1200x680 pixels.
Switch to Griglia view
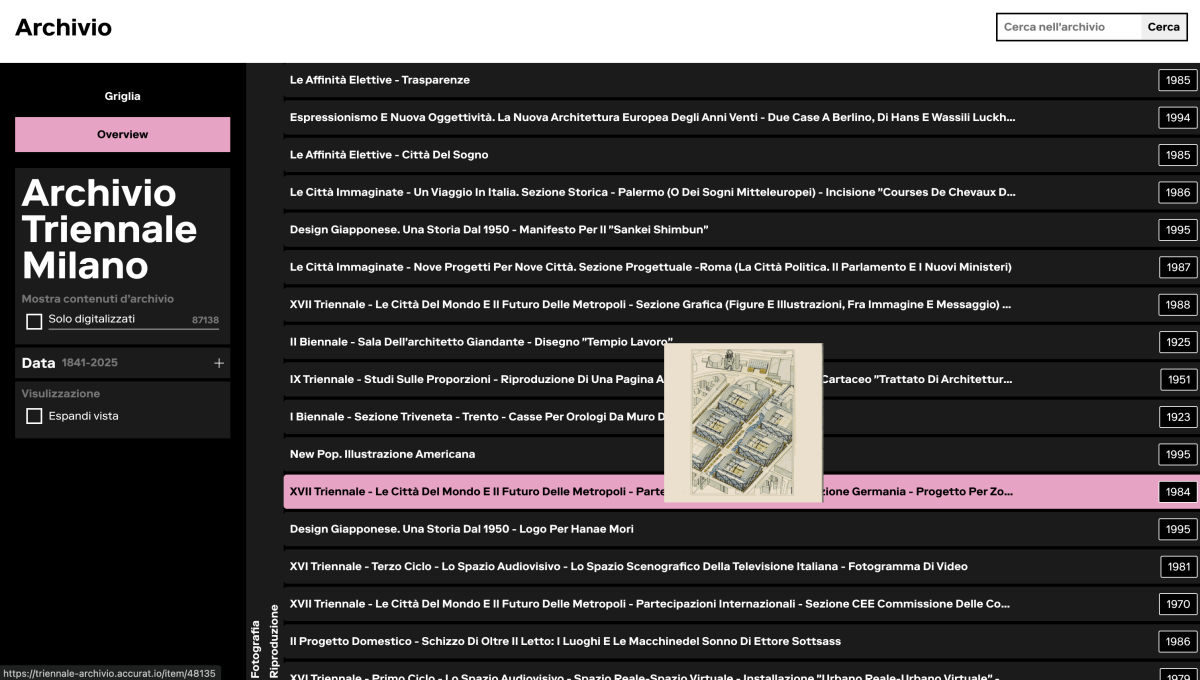[x=122, y=97]
